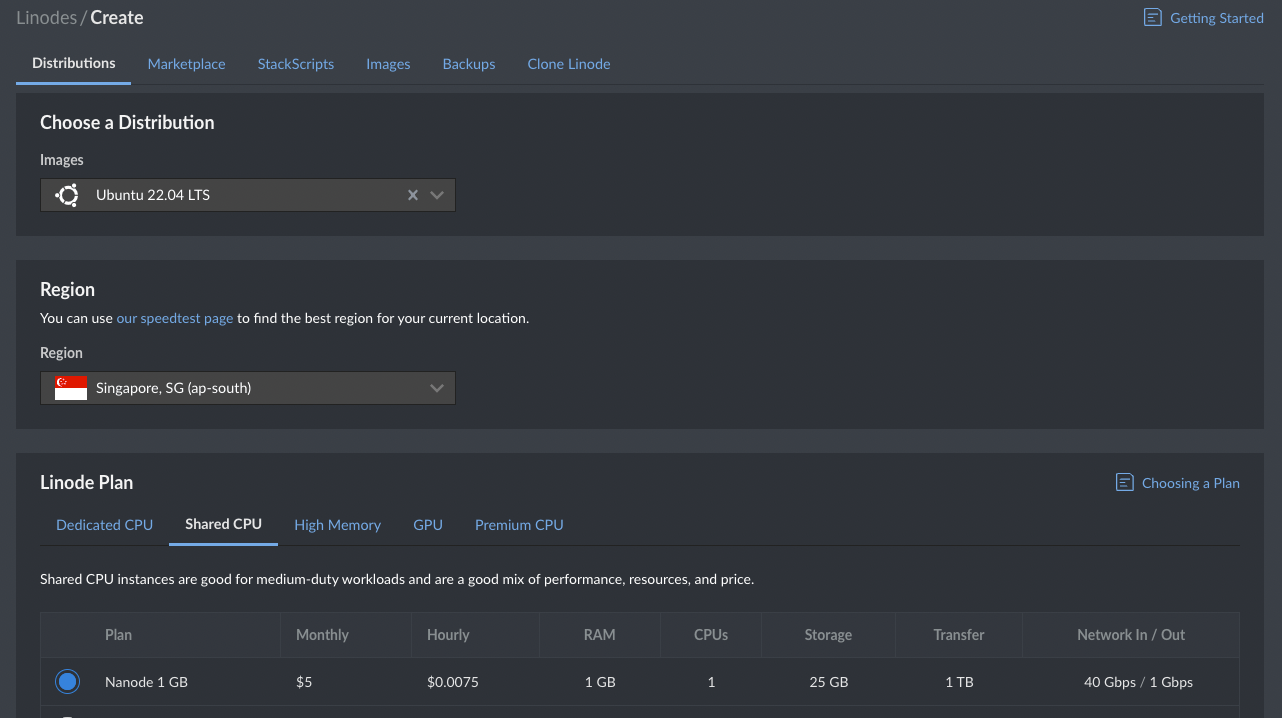
Task: Open the Getting Started link
Action: 1217,18
